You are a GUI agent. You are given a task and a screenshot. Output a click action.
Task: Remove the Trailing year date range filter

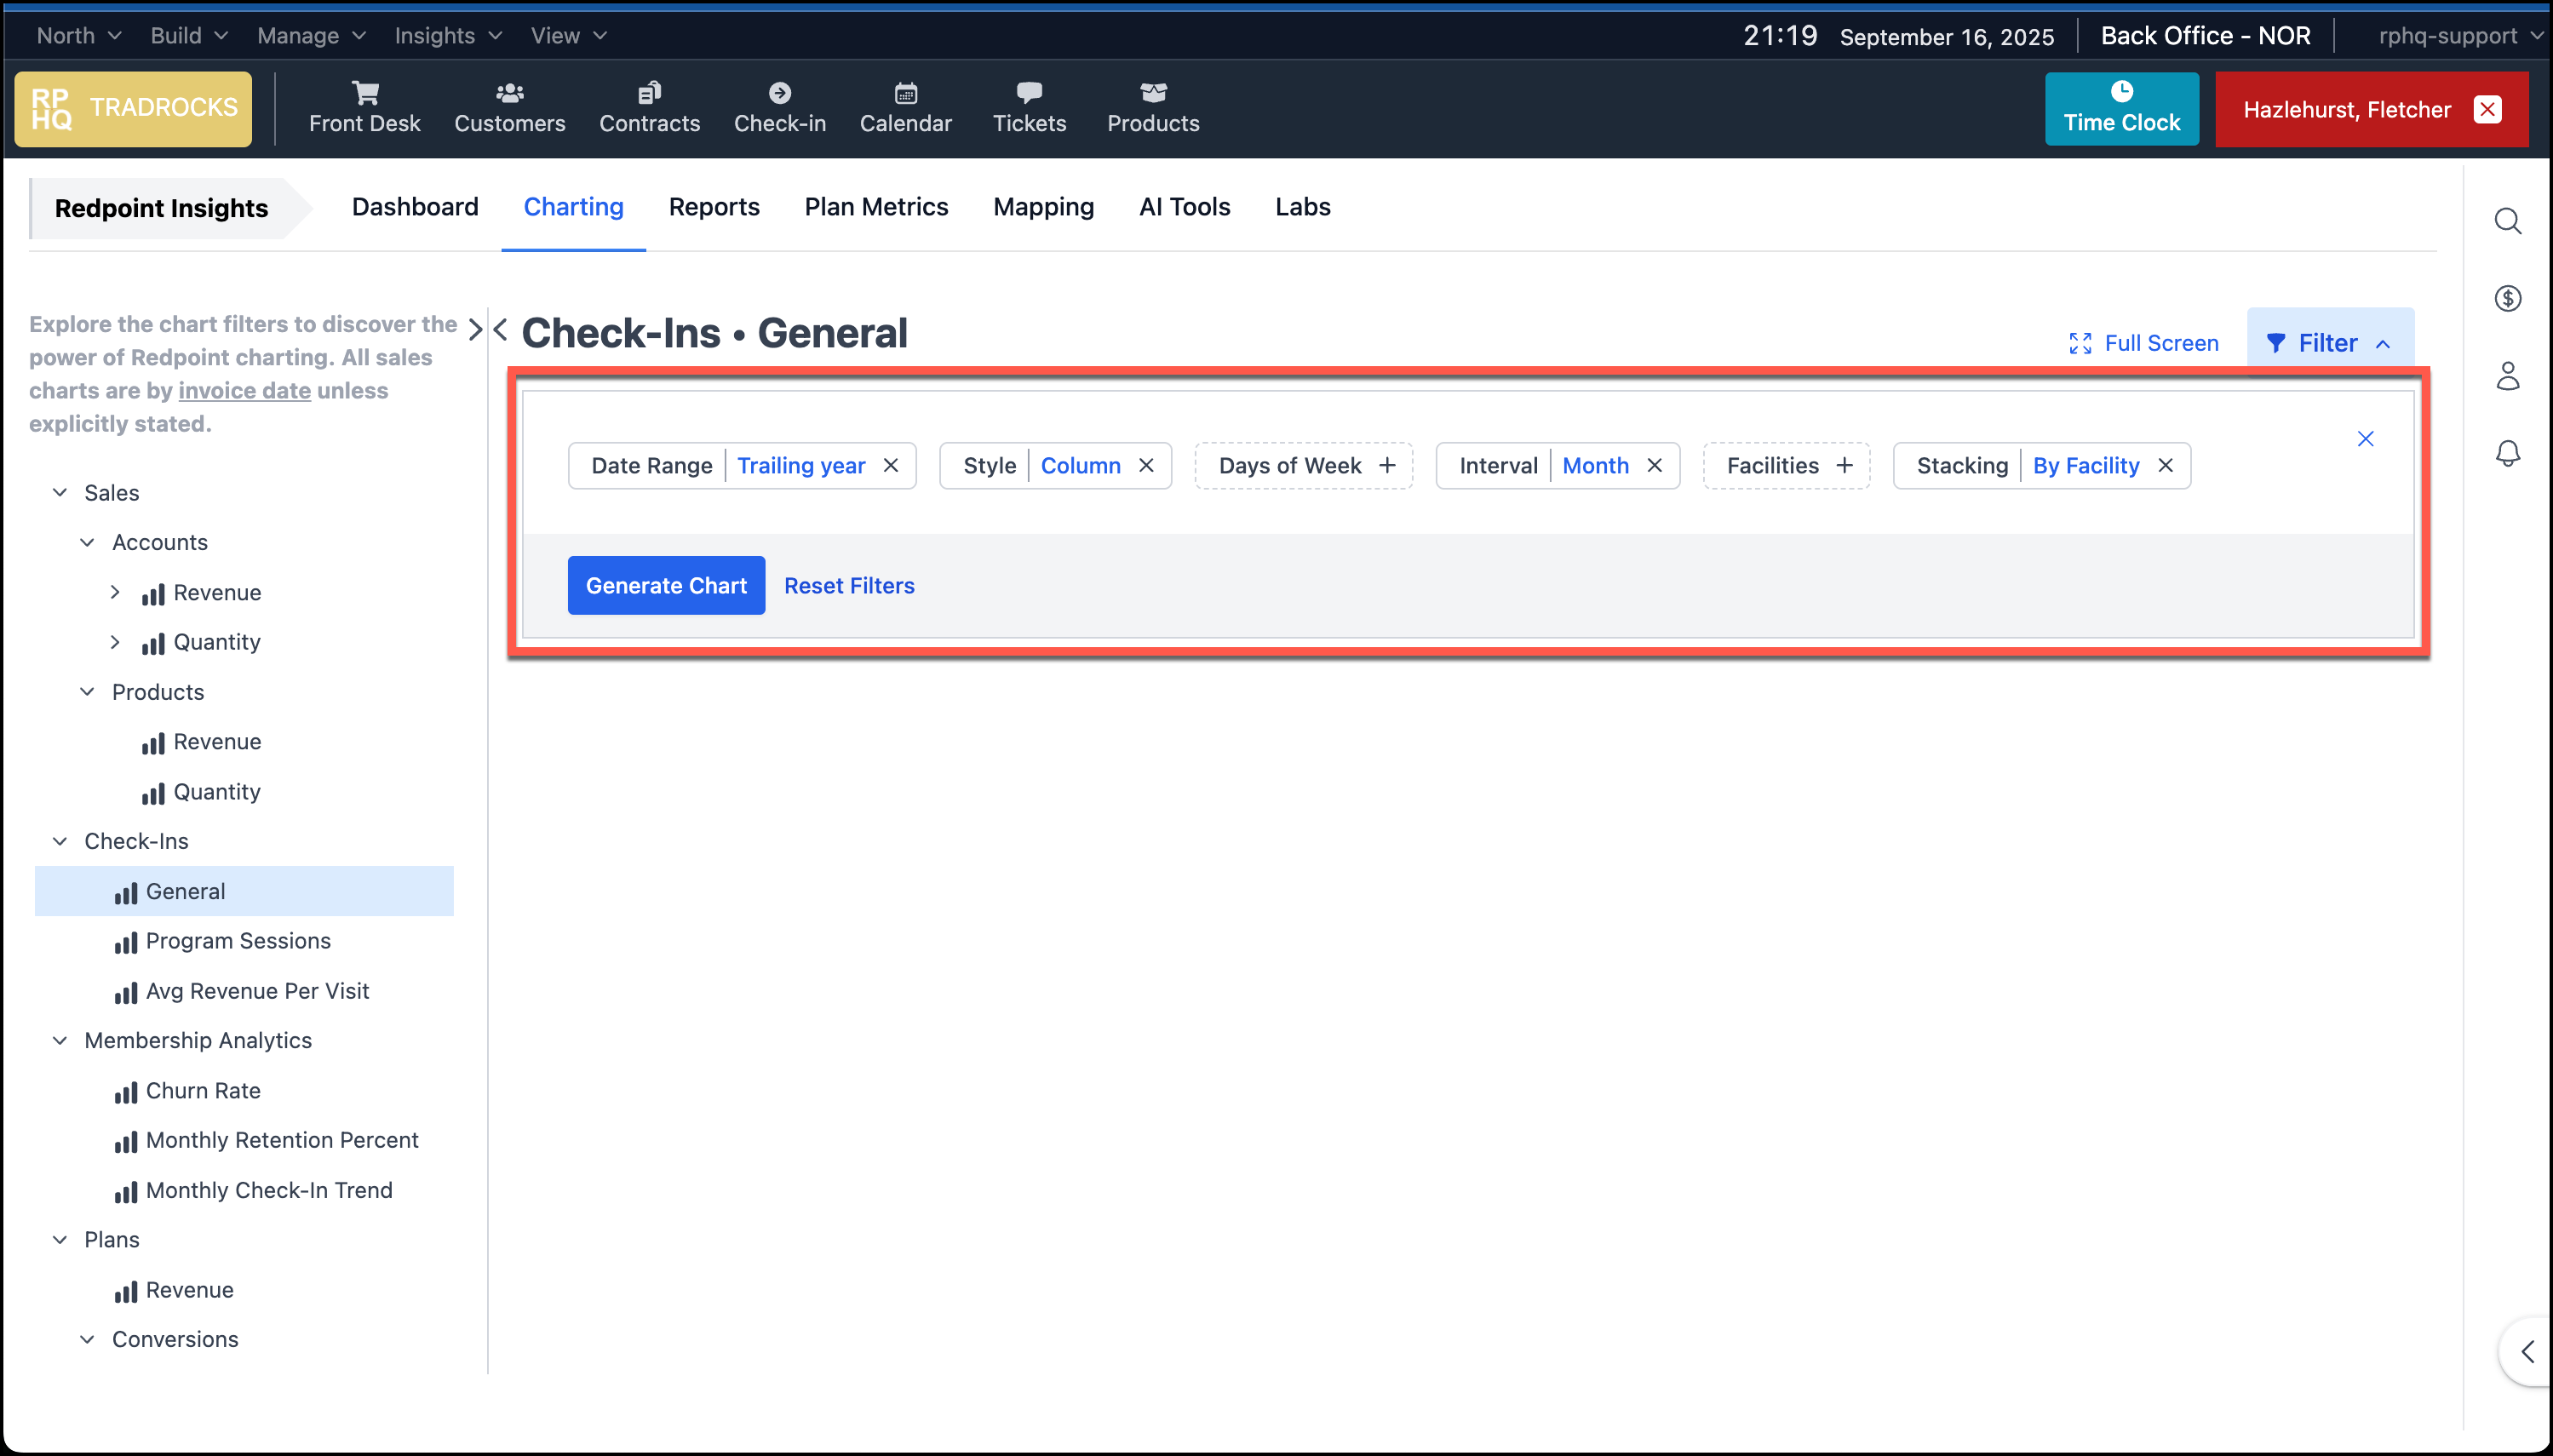[x=891, y=466]
